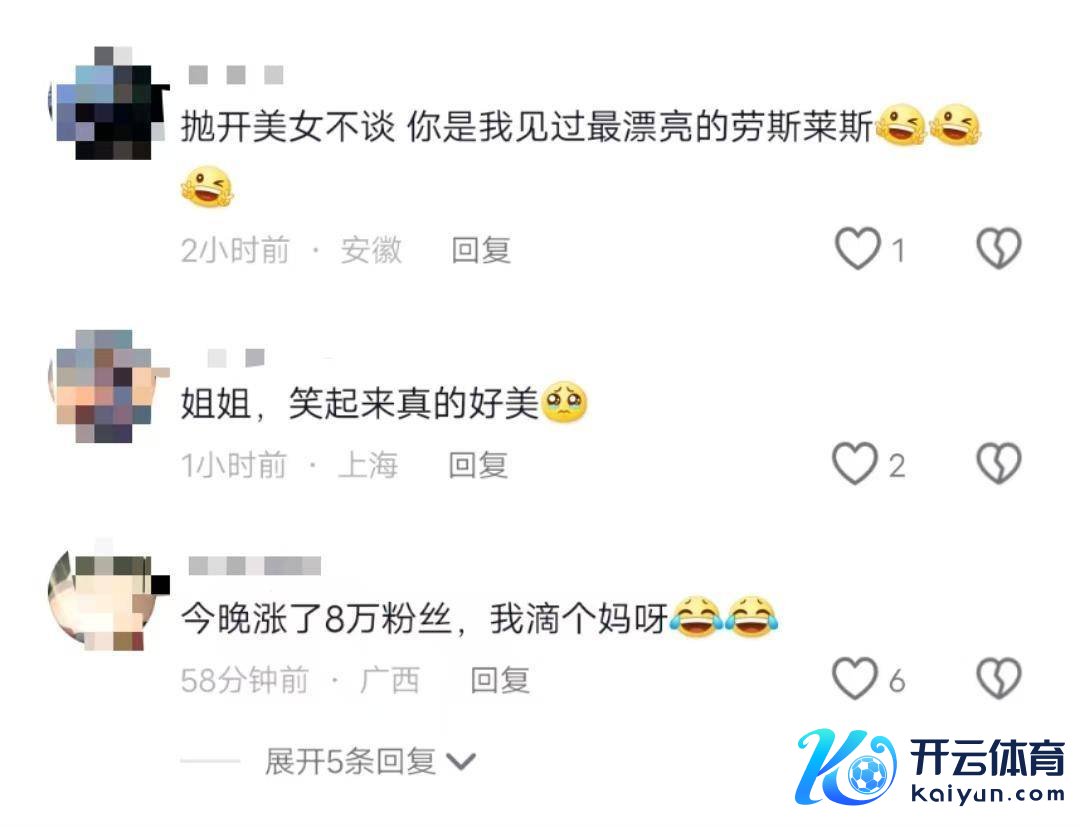Like the 上海 comment with heart icon

tap(855, 464)
